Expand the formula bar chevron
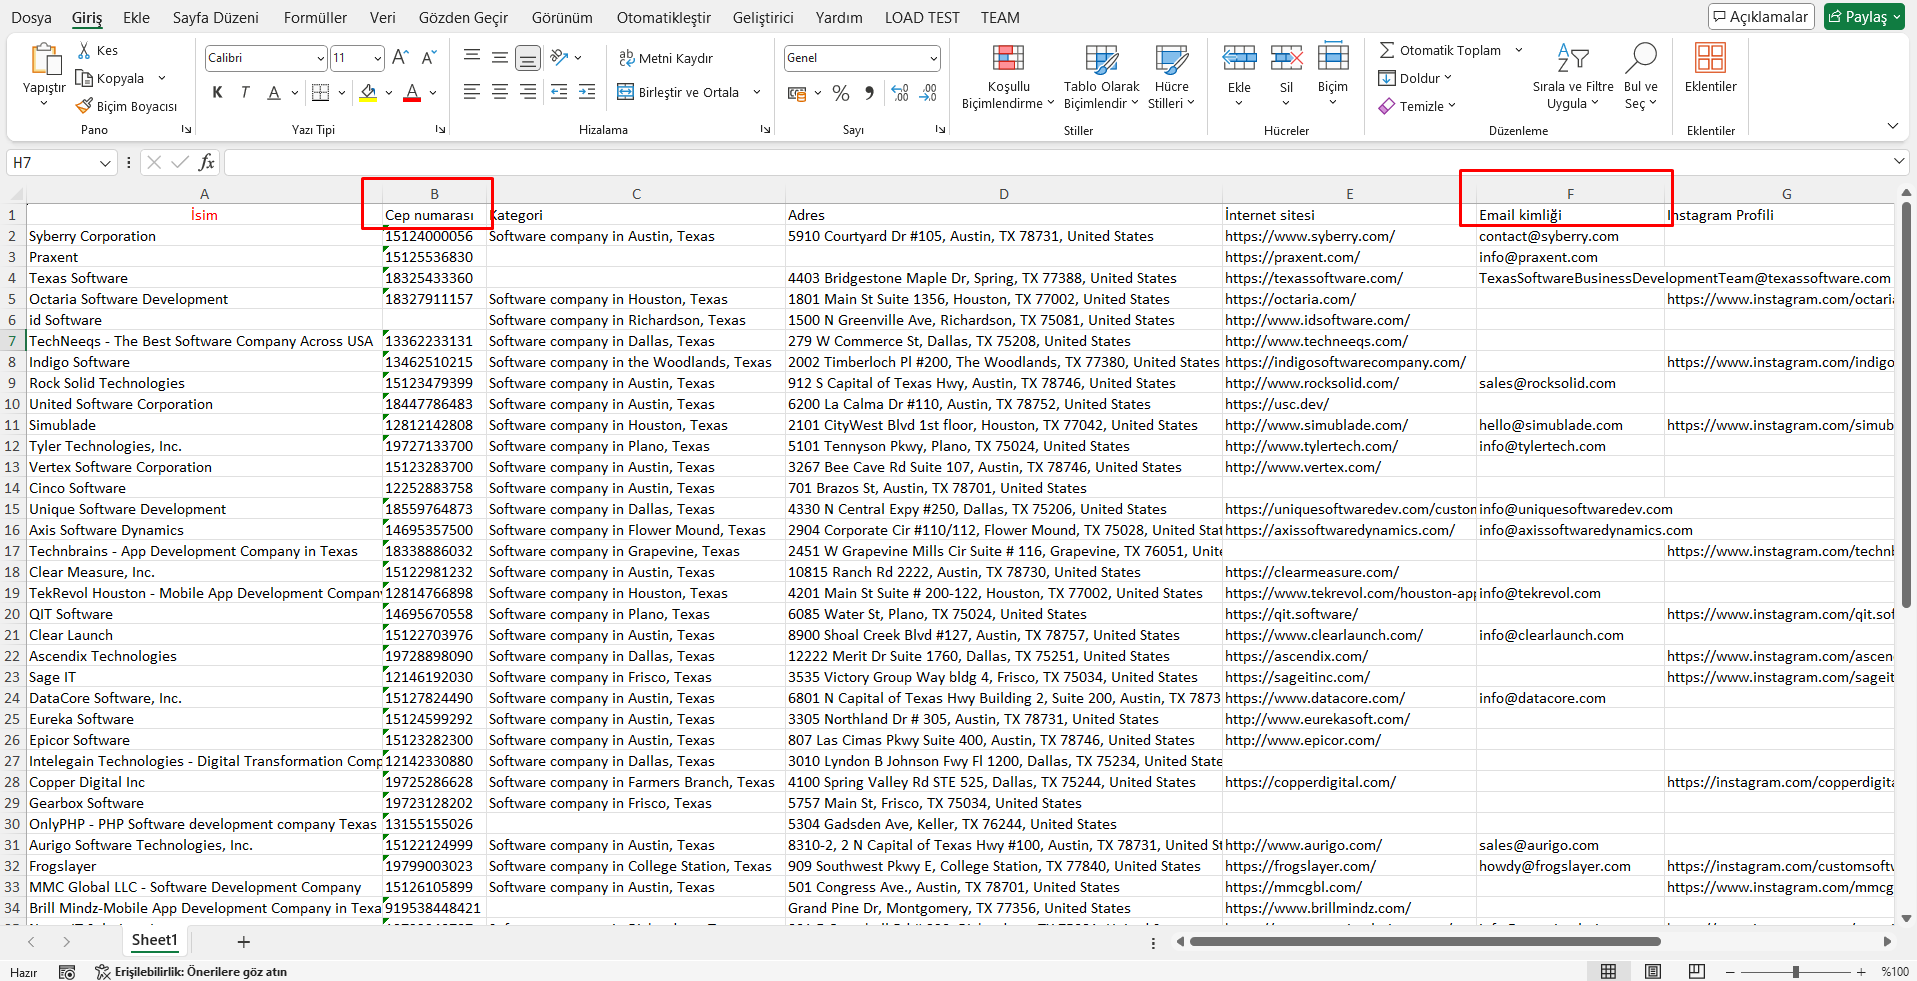This screenshot has width=1917, height=981. tap(1898, 161)
